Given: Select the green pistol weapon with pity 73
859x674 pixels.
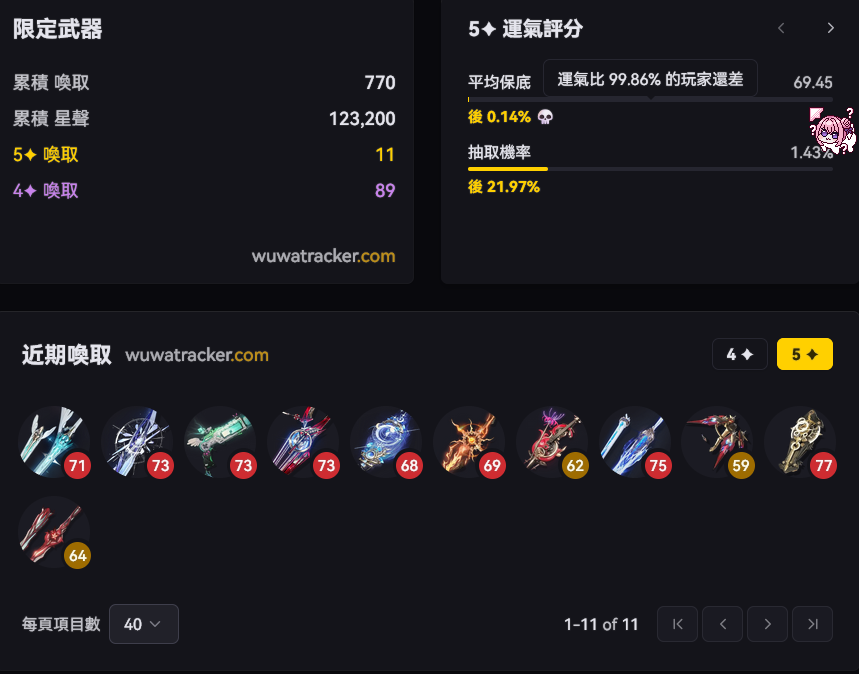Looking at the screenshot, I should pos(220,442).
